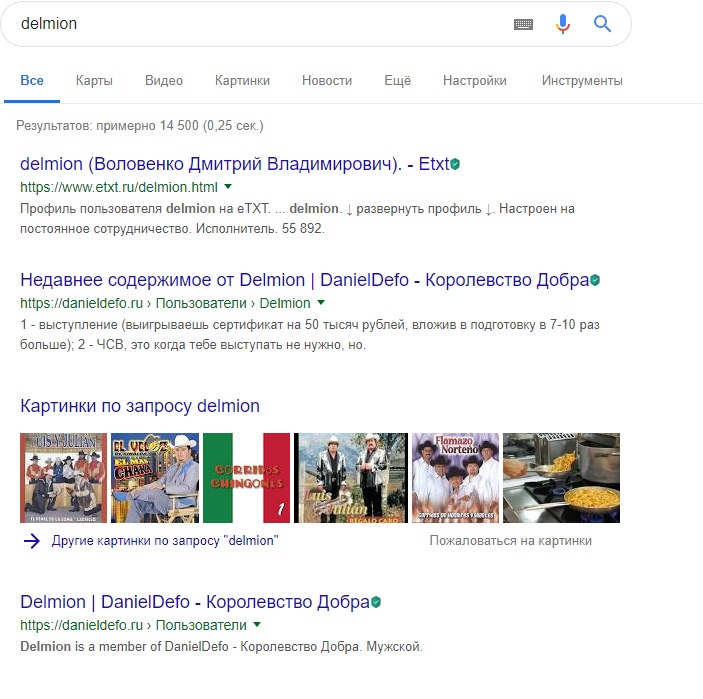
Task: Open 'Инструменты' search tools
Action: (582, 81)
